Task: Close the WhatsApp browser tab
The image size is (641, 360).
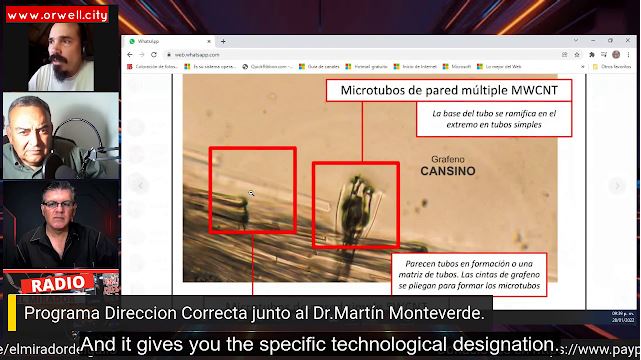Action: click(209, 41)
